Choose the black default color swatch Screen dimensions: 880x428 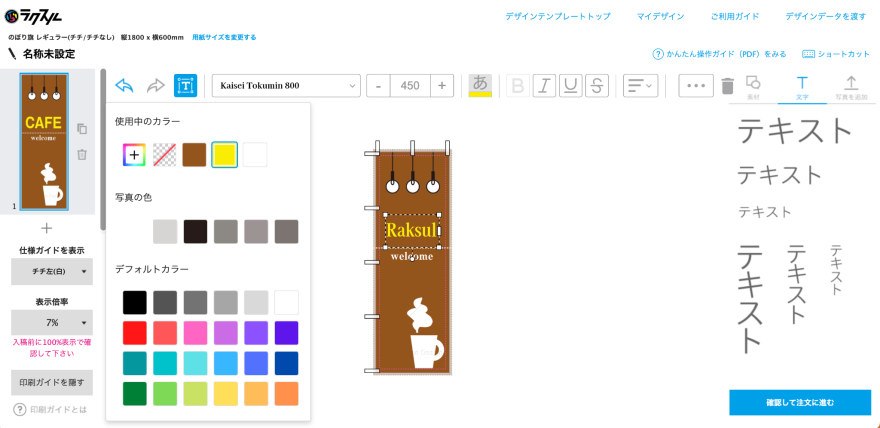(135, 302)
